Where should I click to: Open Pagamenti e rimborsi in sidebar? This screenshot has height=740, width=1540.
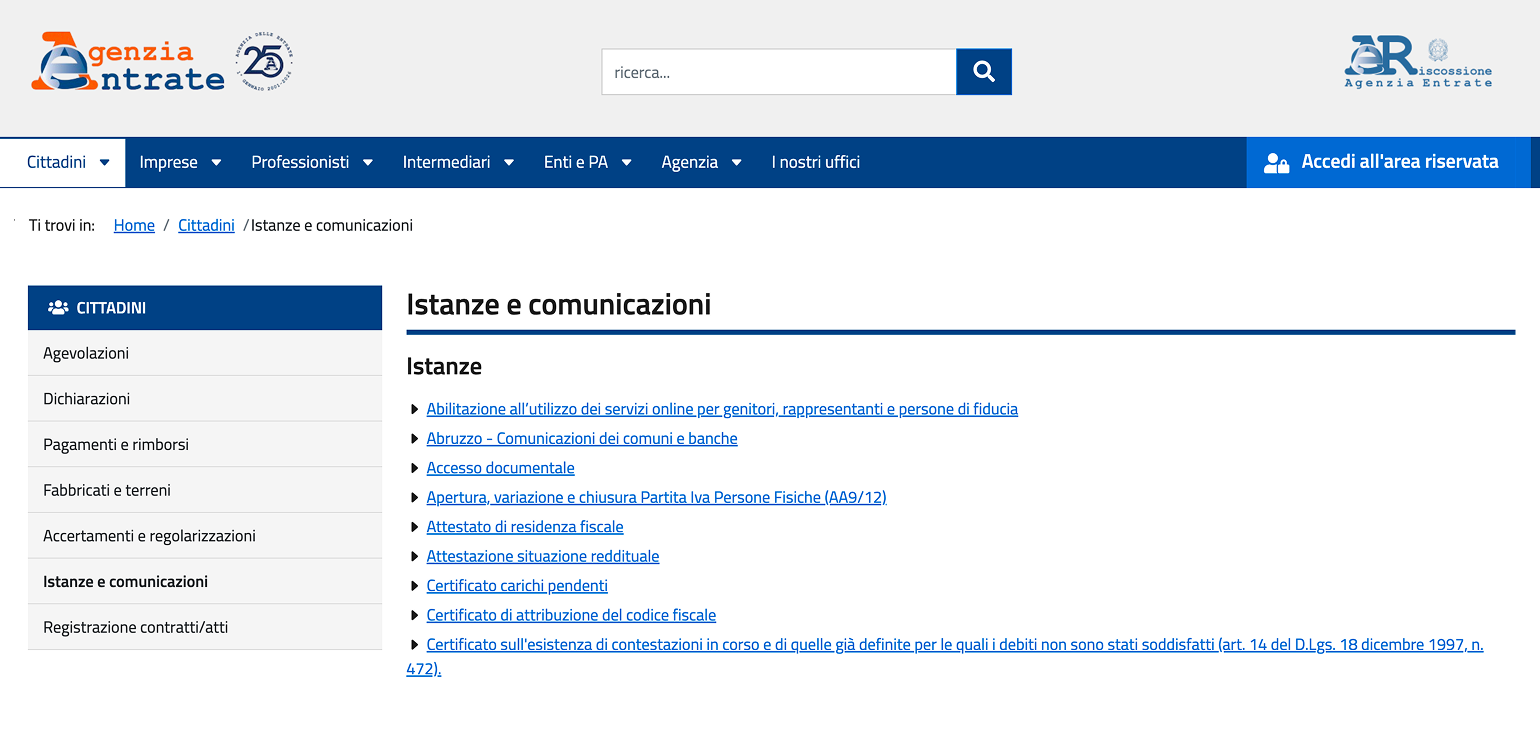coord(116,444)
